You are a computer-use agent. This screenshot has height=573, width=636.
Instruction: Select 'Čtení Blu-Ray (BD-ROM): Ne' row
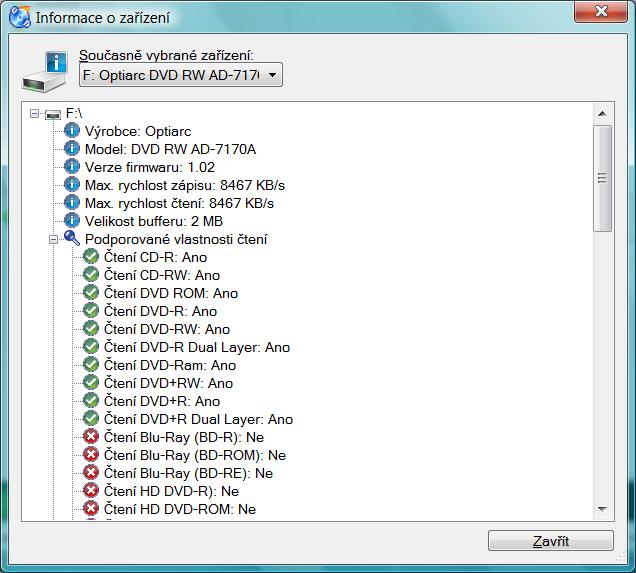tap(195, 455)
